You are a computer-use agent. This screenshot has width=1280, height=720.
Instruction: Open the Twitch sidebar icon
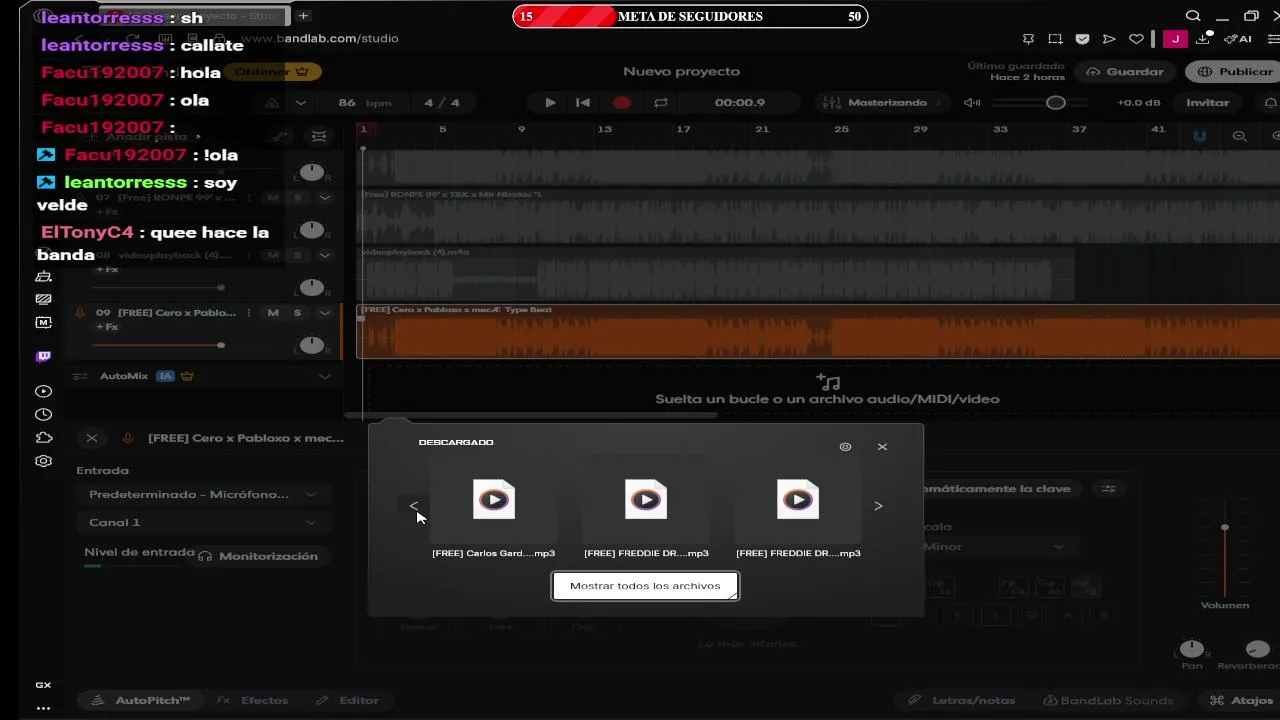(43, 356)
